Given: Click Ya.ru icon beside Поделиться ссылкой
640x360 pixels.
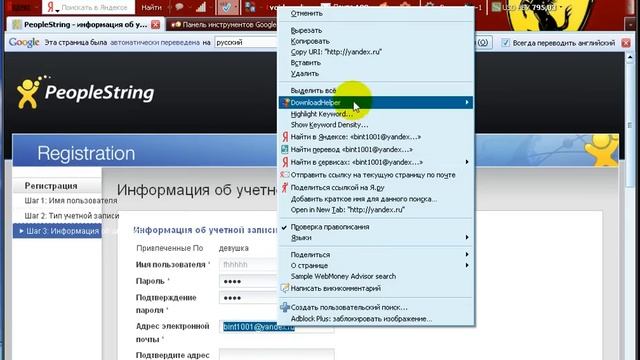Looking at the screenshot, I should (x=285, y=187).
